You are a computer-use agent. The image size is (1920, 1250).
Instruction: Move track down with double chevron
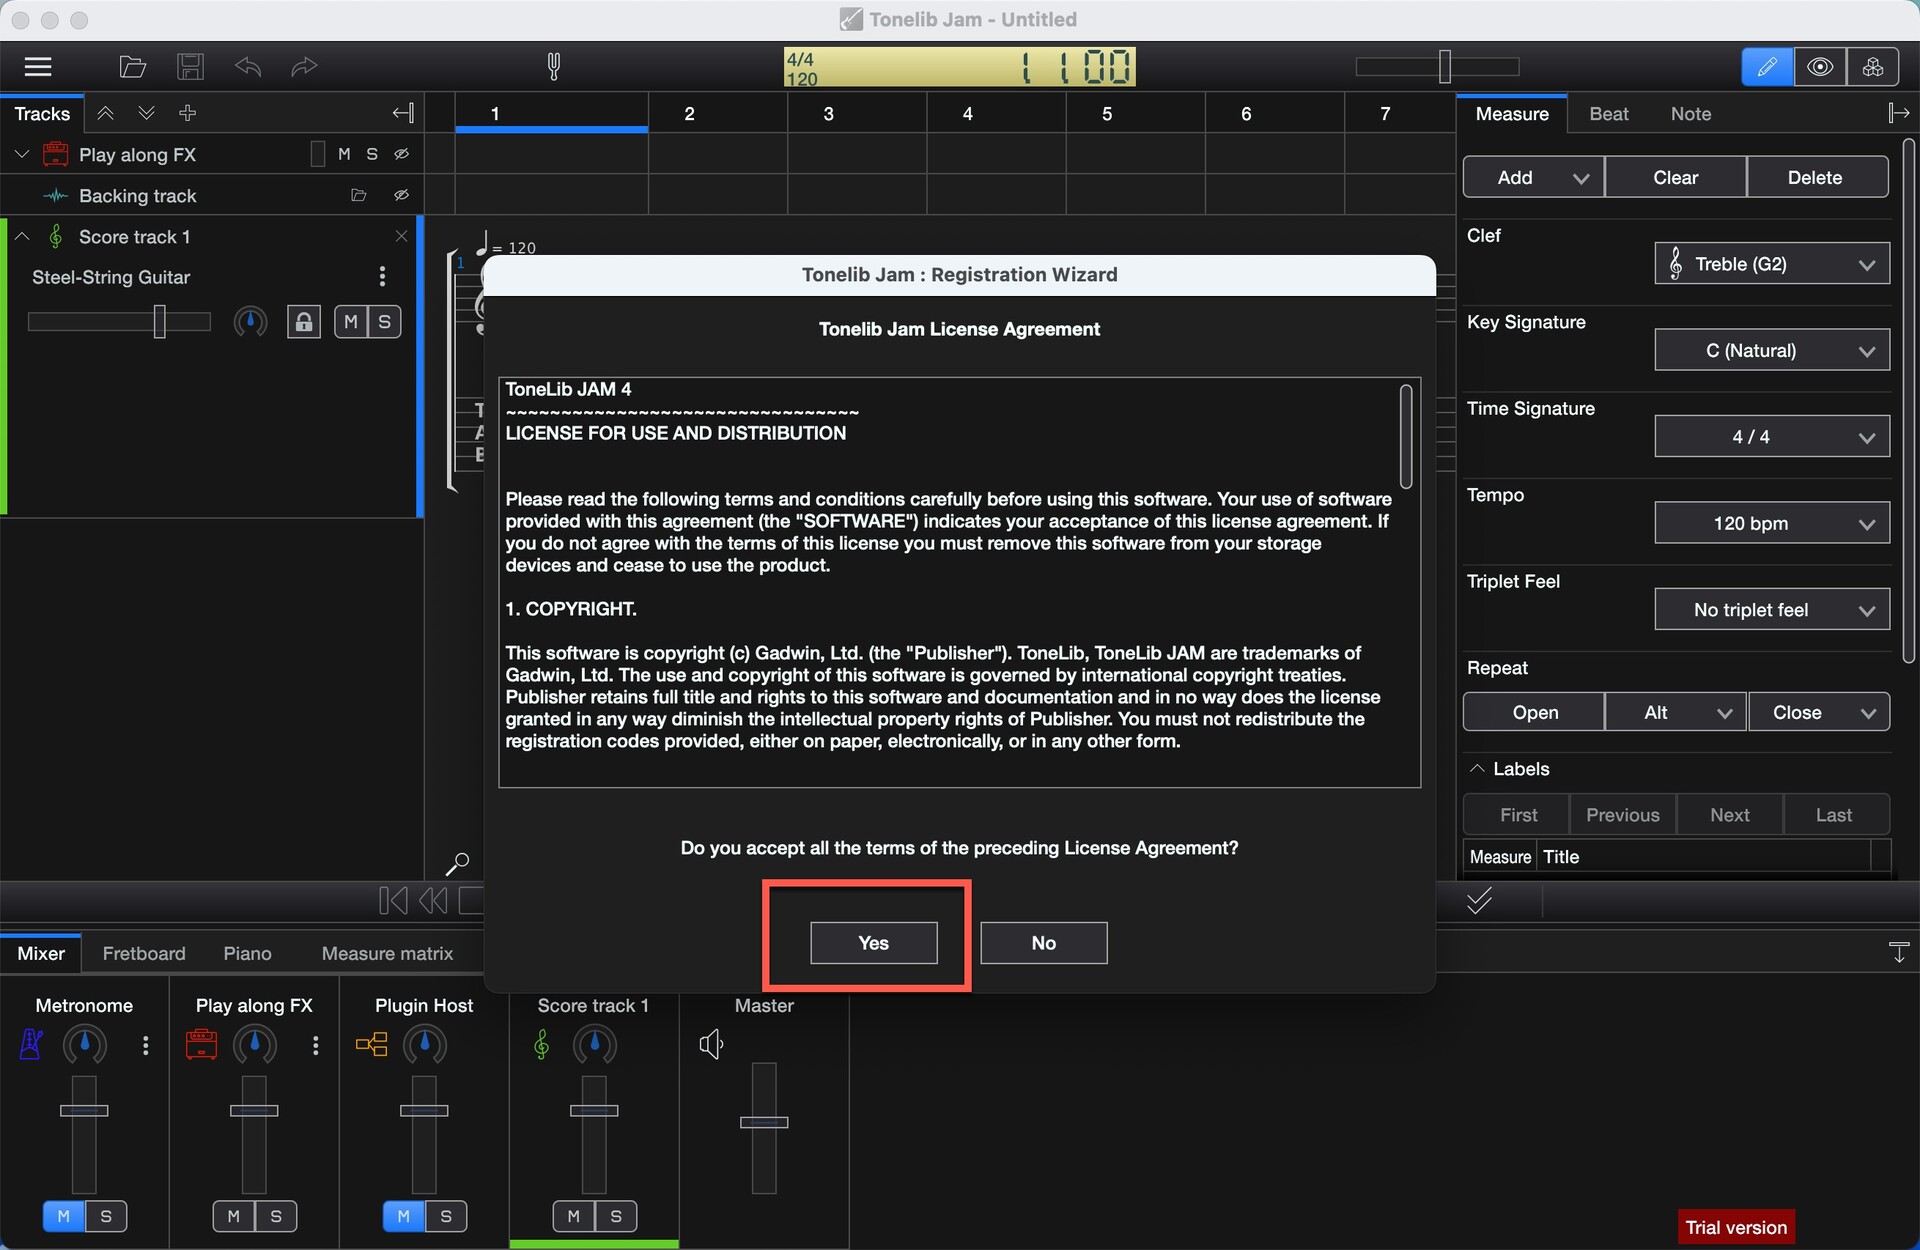point(146,113)
